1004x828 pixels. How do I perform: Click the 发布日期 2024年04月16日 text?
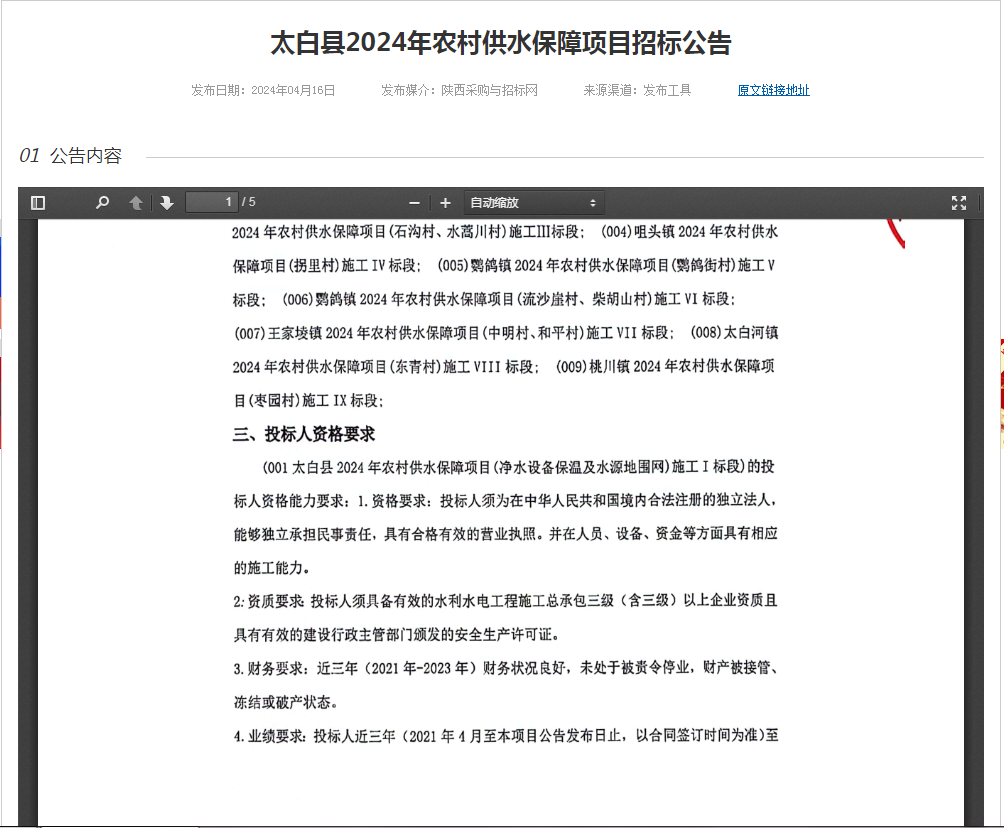(x=263, y=90)
